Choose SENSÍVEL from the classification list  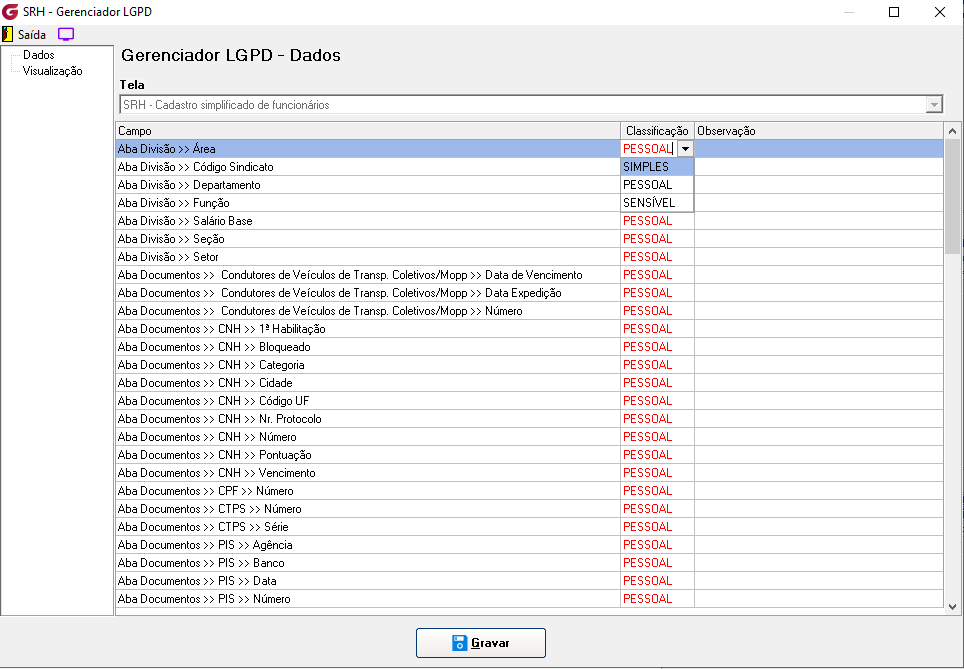pyautogui.click(x=657, y=202)
